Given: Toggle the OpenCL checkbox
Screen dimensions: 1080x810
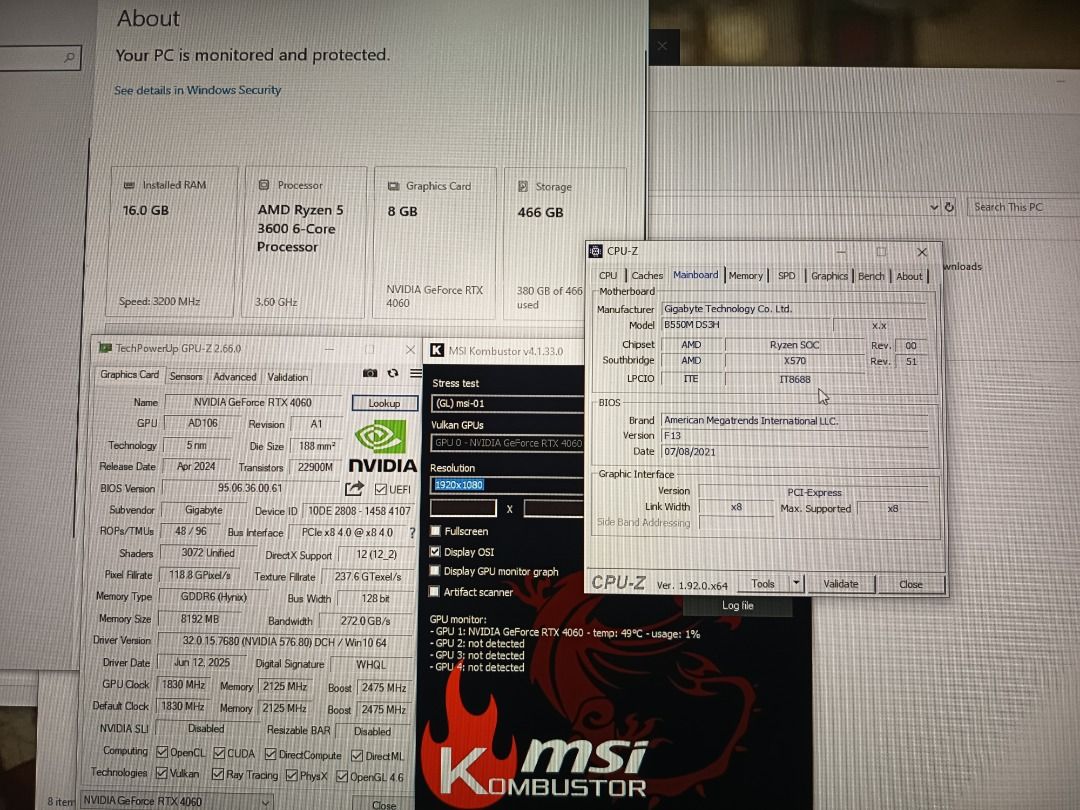Looking at the screenshot, I should pyautogui.click(x=162, y=752).
